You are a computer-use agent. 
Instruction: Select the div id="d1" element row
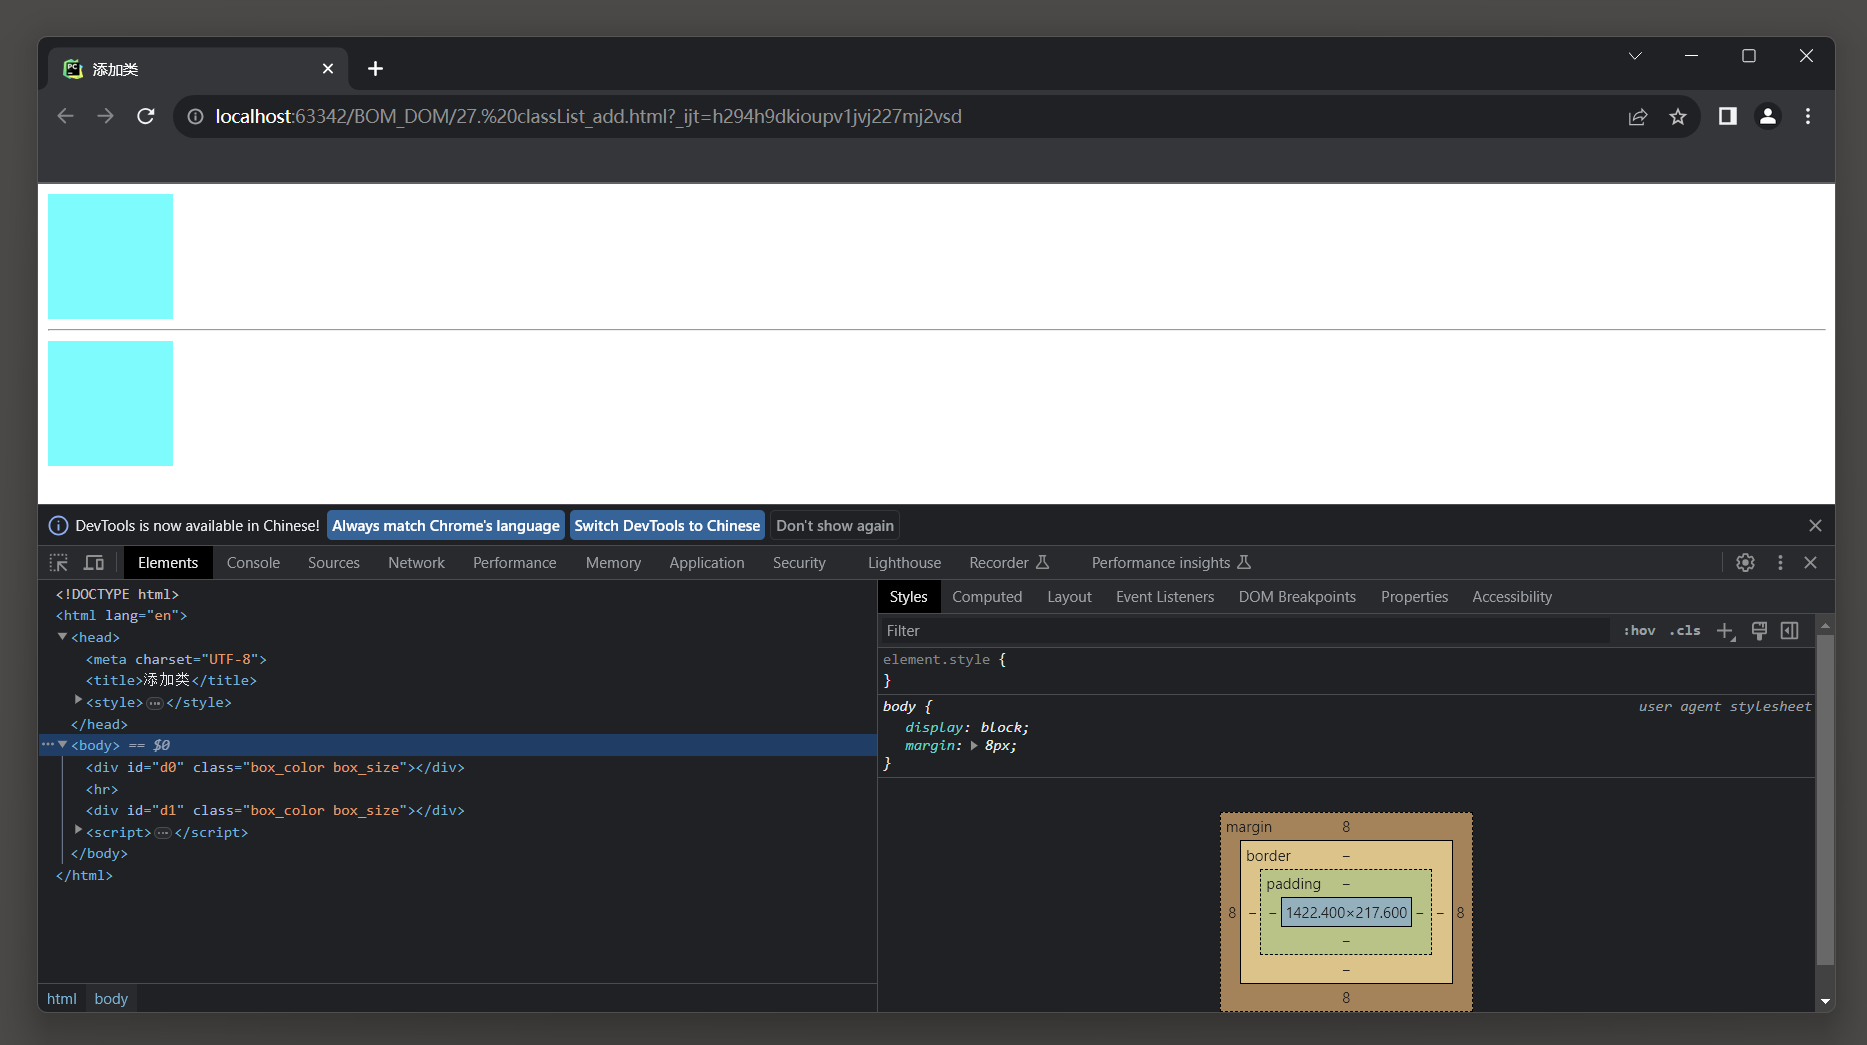pos(458,811)
